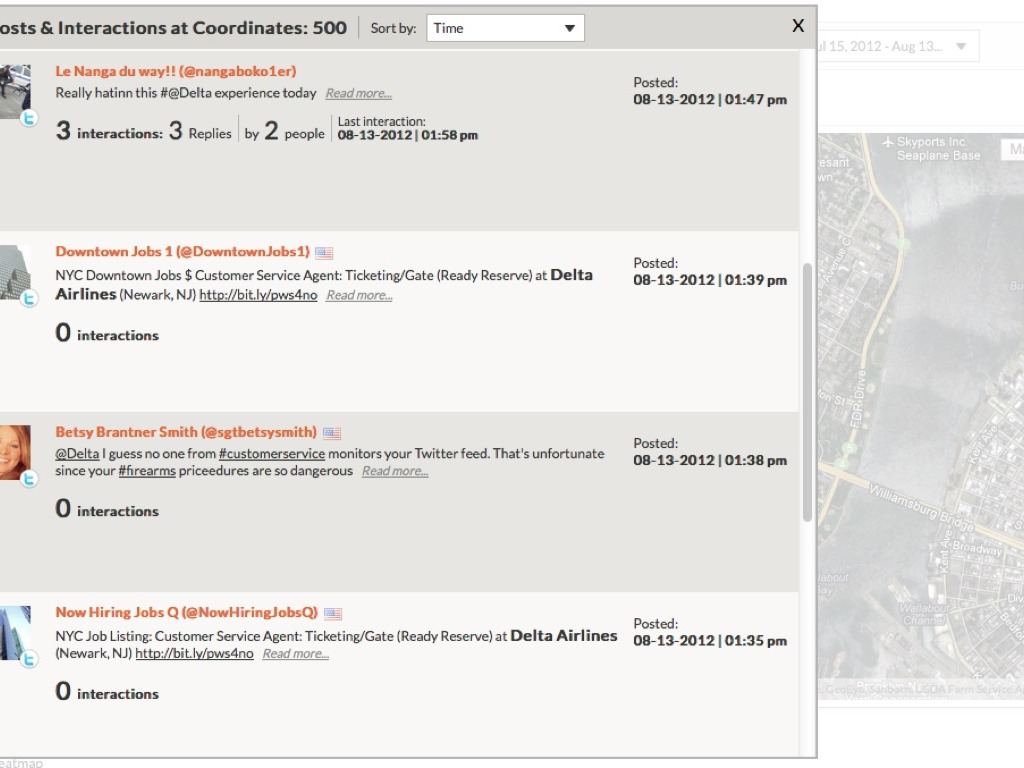Click Twitter badge on Betsy Brantner Smith post

pos(29,479)
